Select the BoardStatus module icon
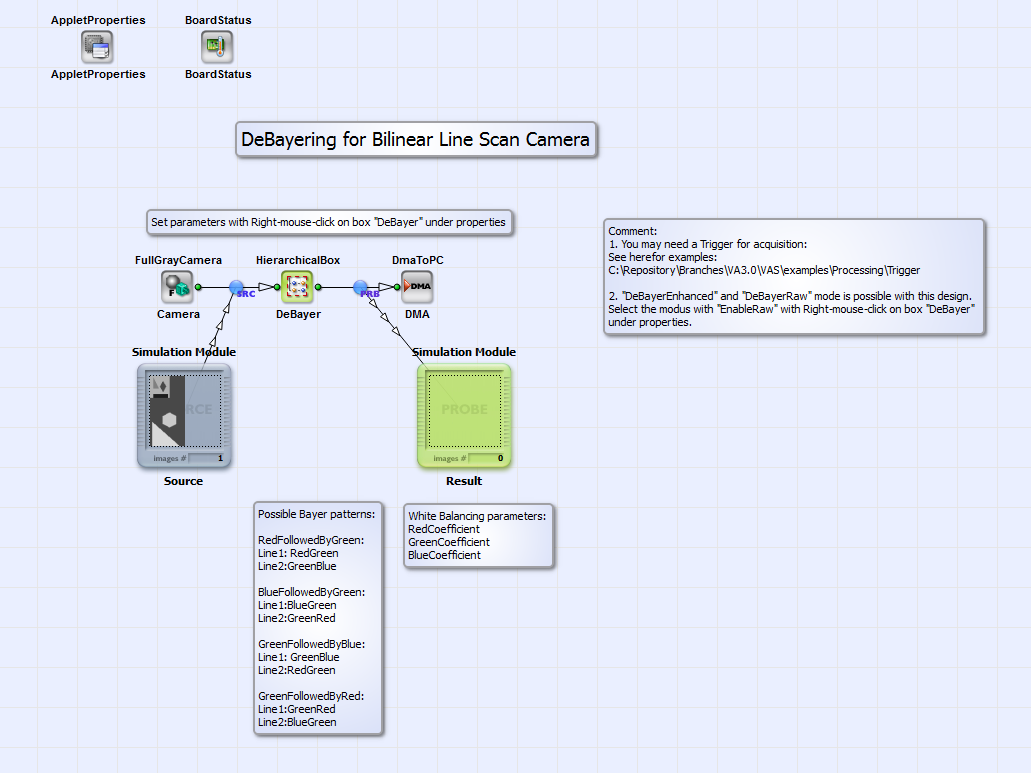 tap(217, 46)
